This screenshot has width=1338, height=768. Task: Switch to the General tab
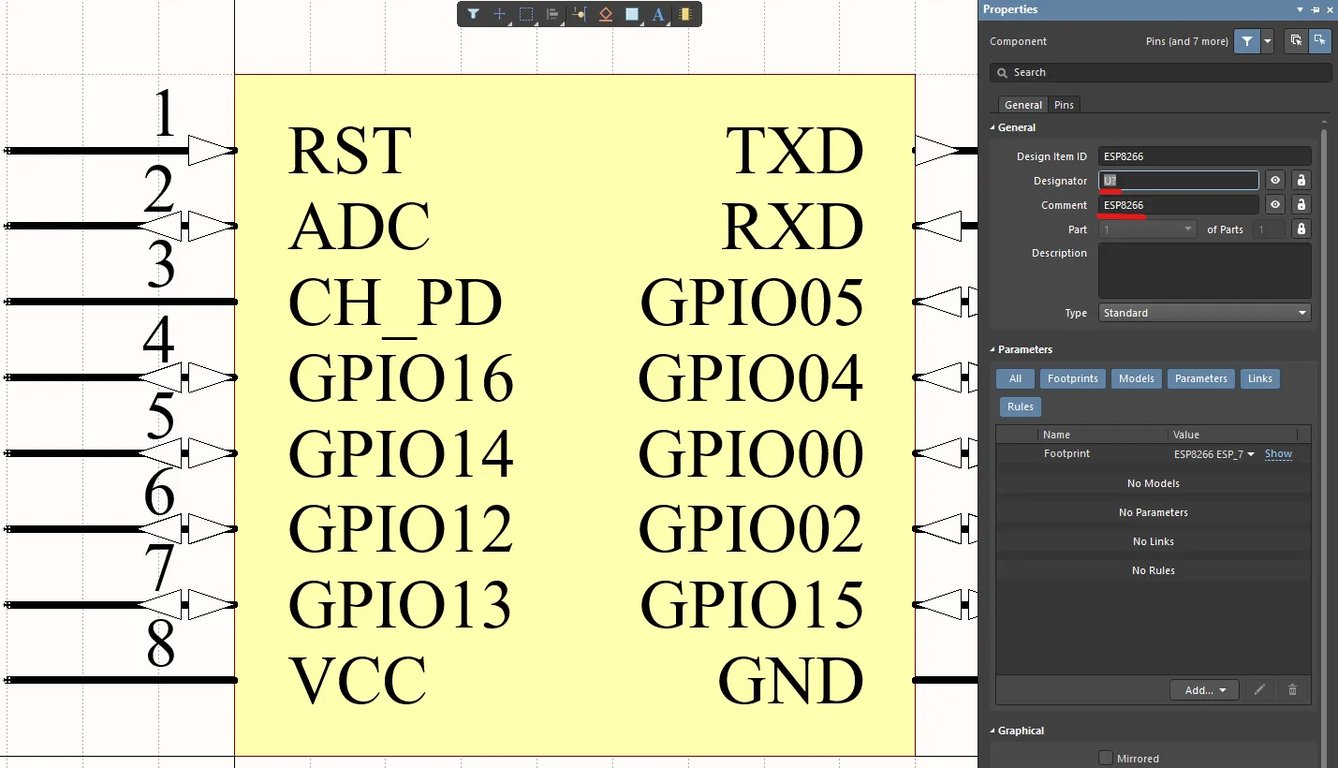1023,105
